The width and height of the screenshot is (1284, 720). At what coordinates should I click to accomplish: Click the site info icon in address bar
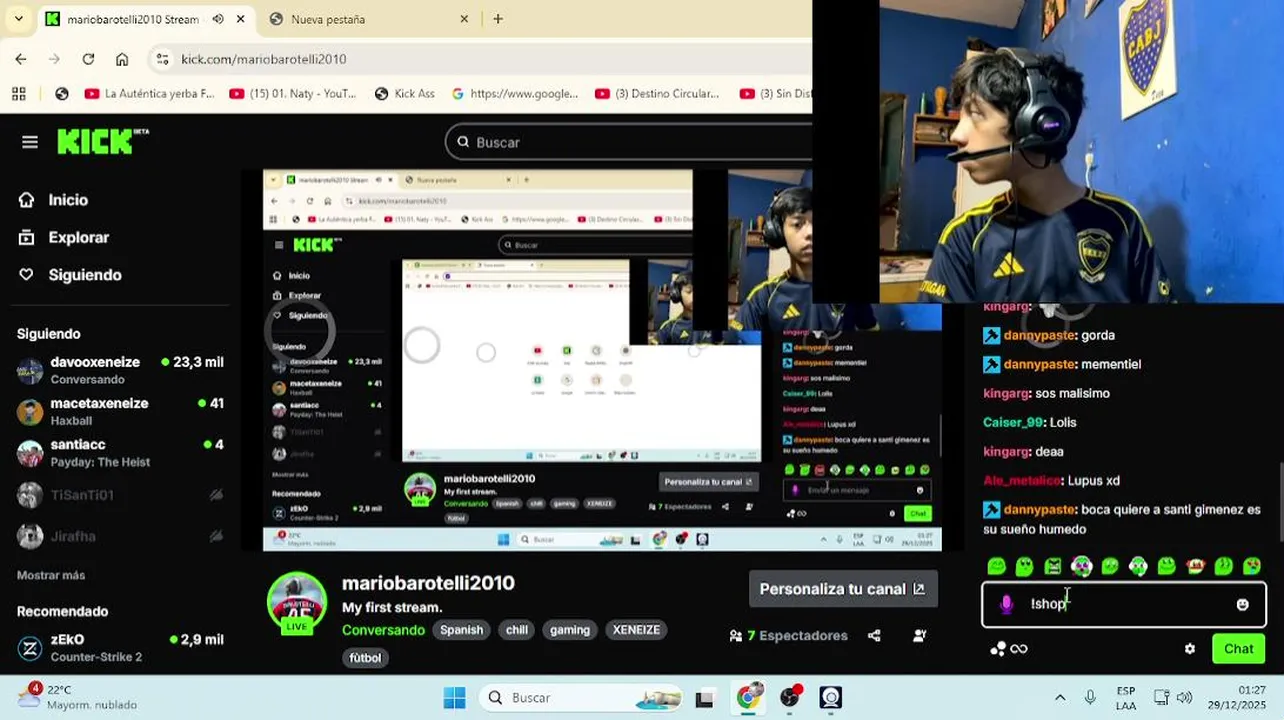coord(163,59)
